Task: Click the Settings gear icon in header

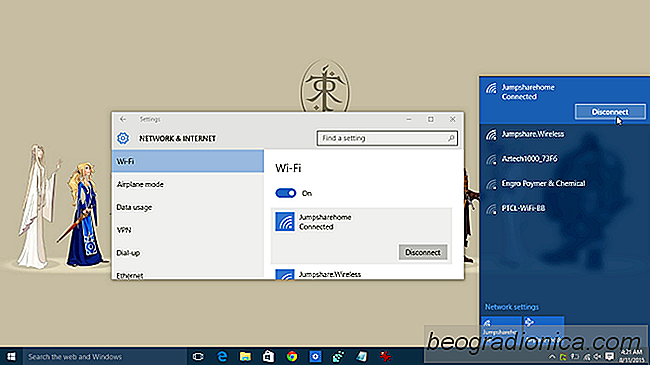Action: pyautogui.click(x=123, y=138)
